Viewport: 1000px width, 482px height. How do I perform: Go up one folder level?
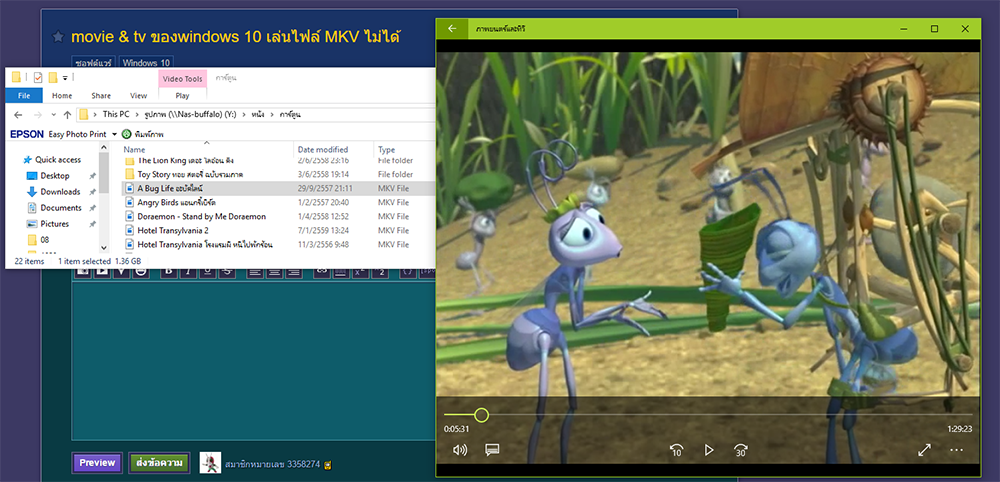[67, 115]
